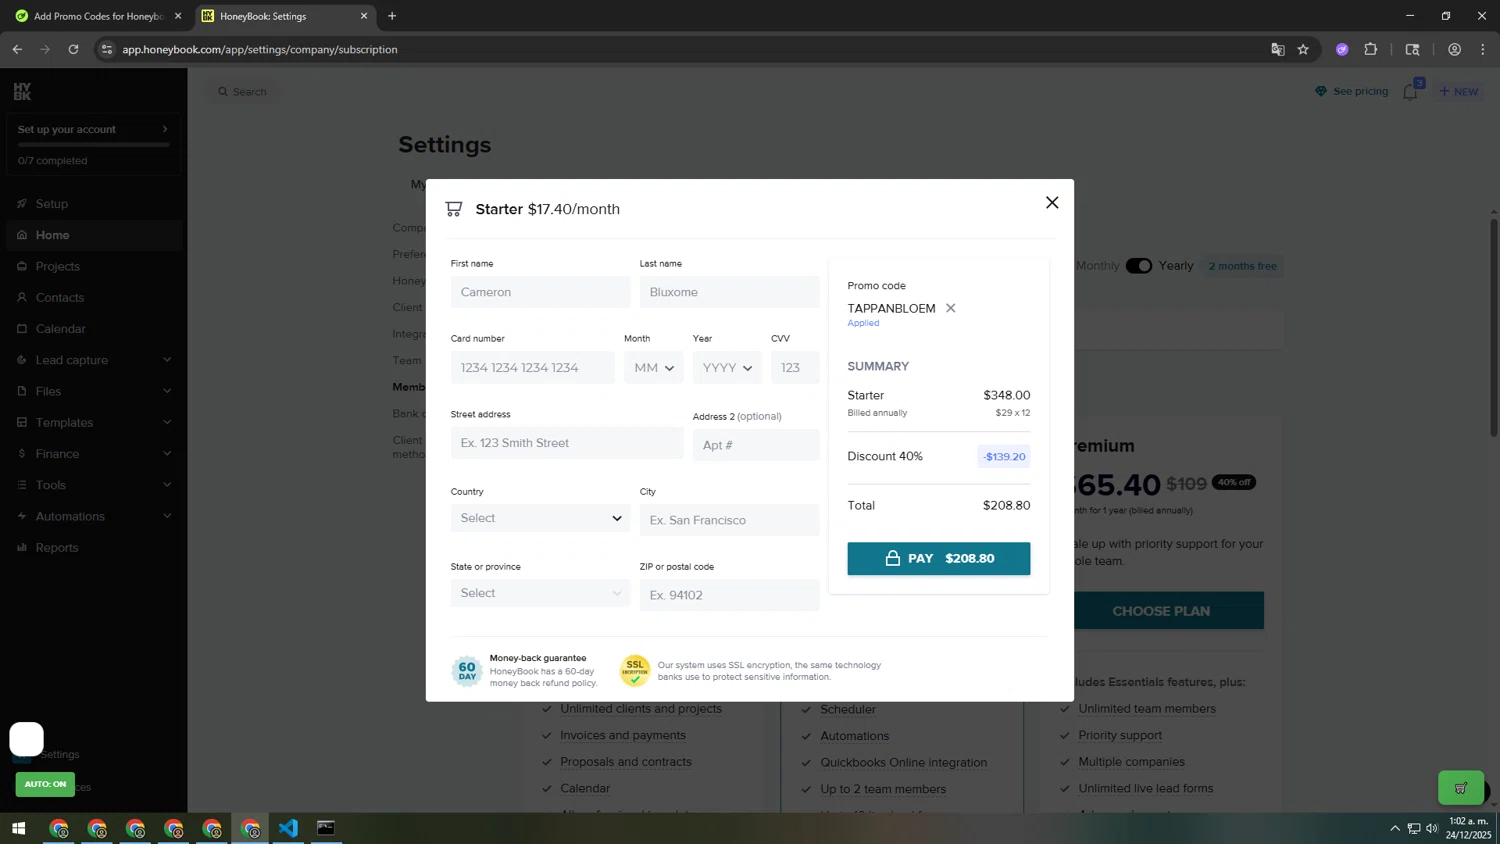Reload the current page
The height and width of the screenshot is (844, 1500).
(x=73, y=49)
